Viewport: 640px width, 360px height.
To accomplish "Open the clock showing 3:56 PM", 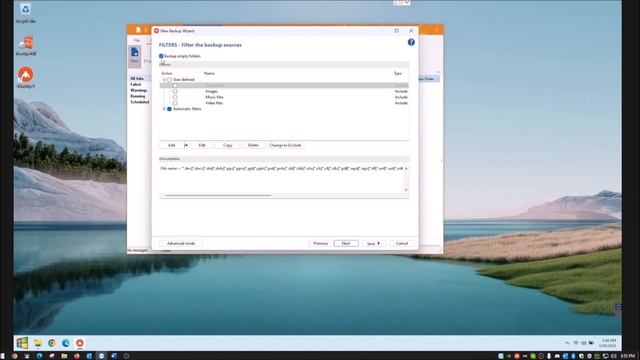I will (x=608, y=343).
